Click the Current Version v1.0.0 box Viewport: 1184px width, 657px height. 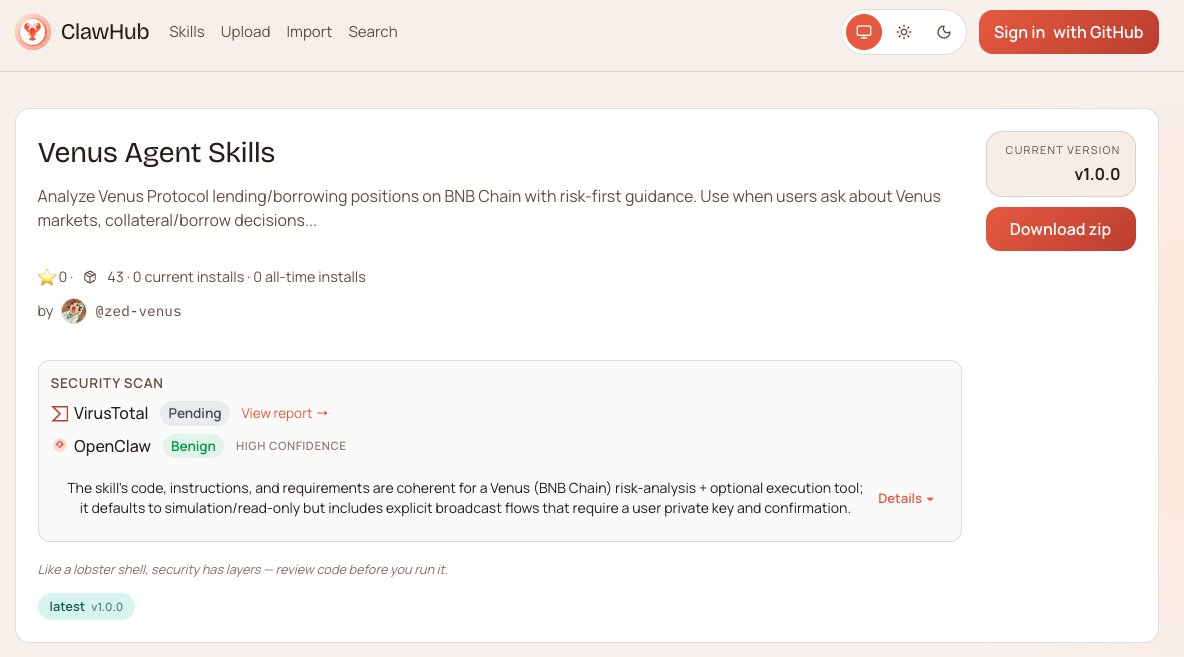point(1060,164)
